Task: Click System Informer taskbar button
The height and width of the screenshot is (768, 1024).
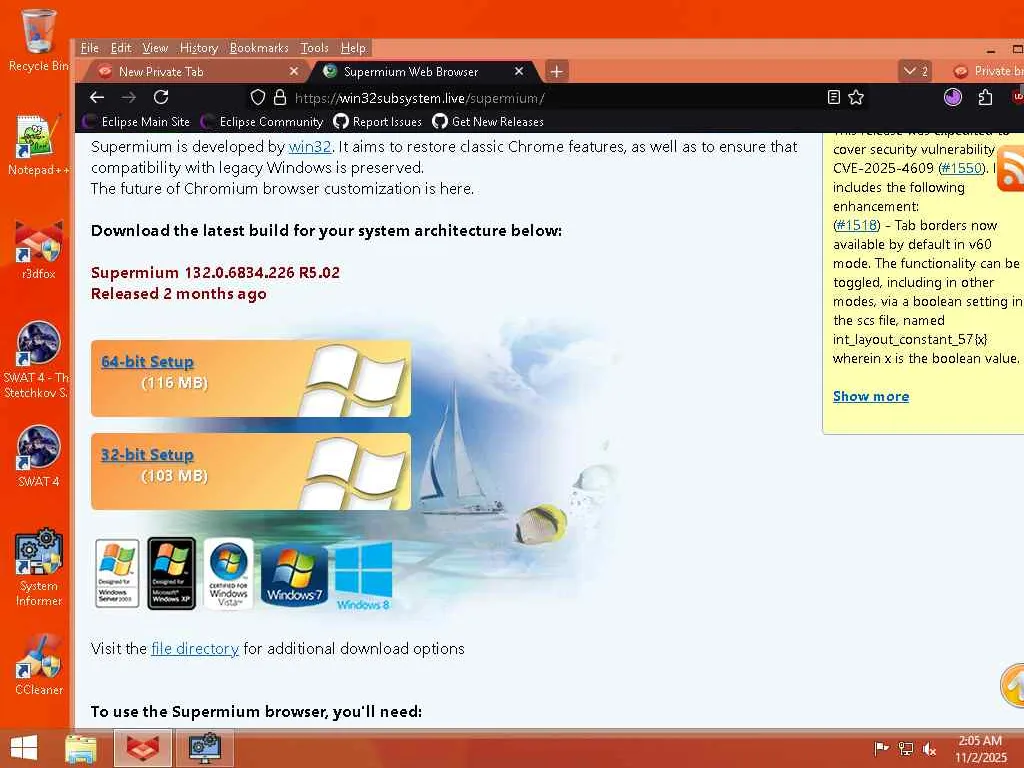Action: [x=205, y=748]
